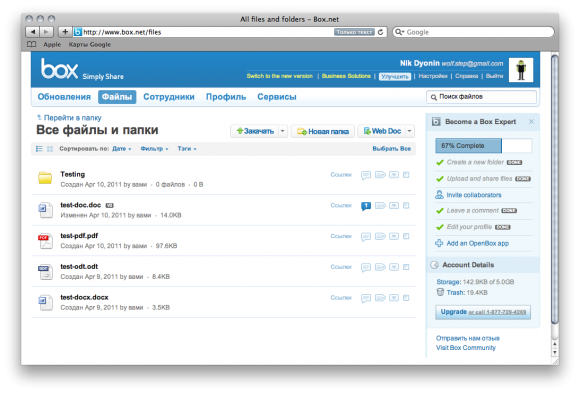The height and width of the screenshot is (394, 580).
Task: Open the bookmarks book icon
Action: pyautogui.click(x=32, y=44)
